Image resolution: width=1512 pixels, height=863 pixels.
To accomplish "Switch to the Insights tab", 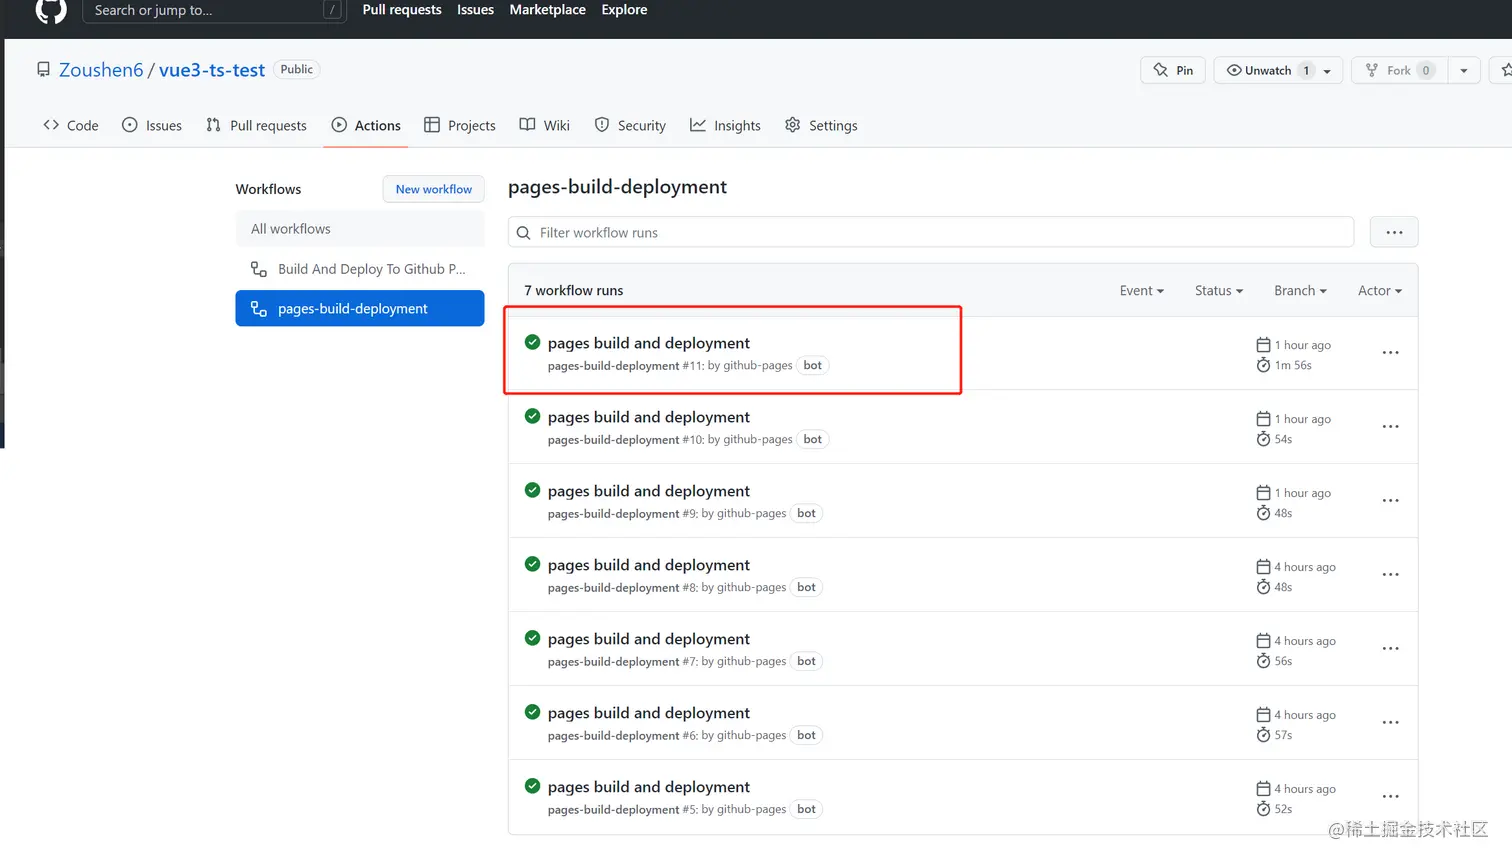I will 725,125.
